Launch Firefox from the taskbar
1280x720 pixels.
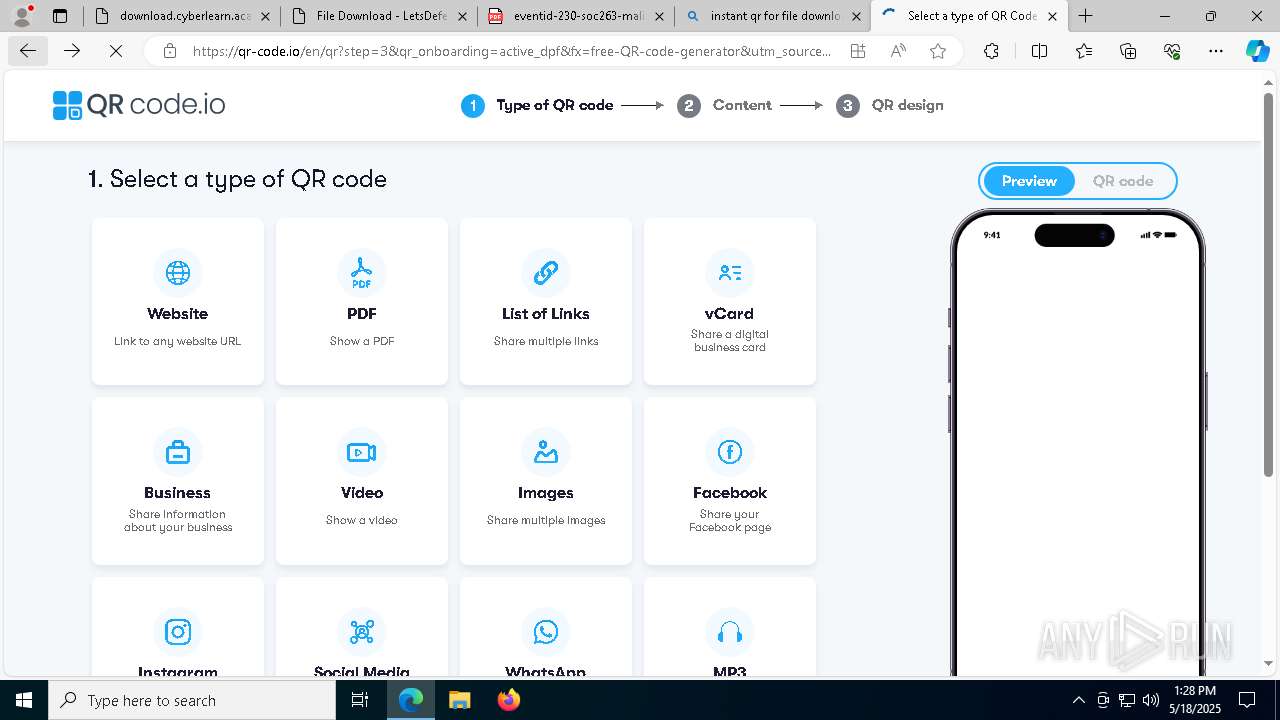509,700
